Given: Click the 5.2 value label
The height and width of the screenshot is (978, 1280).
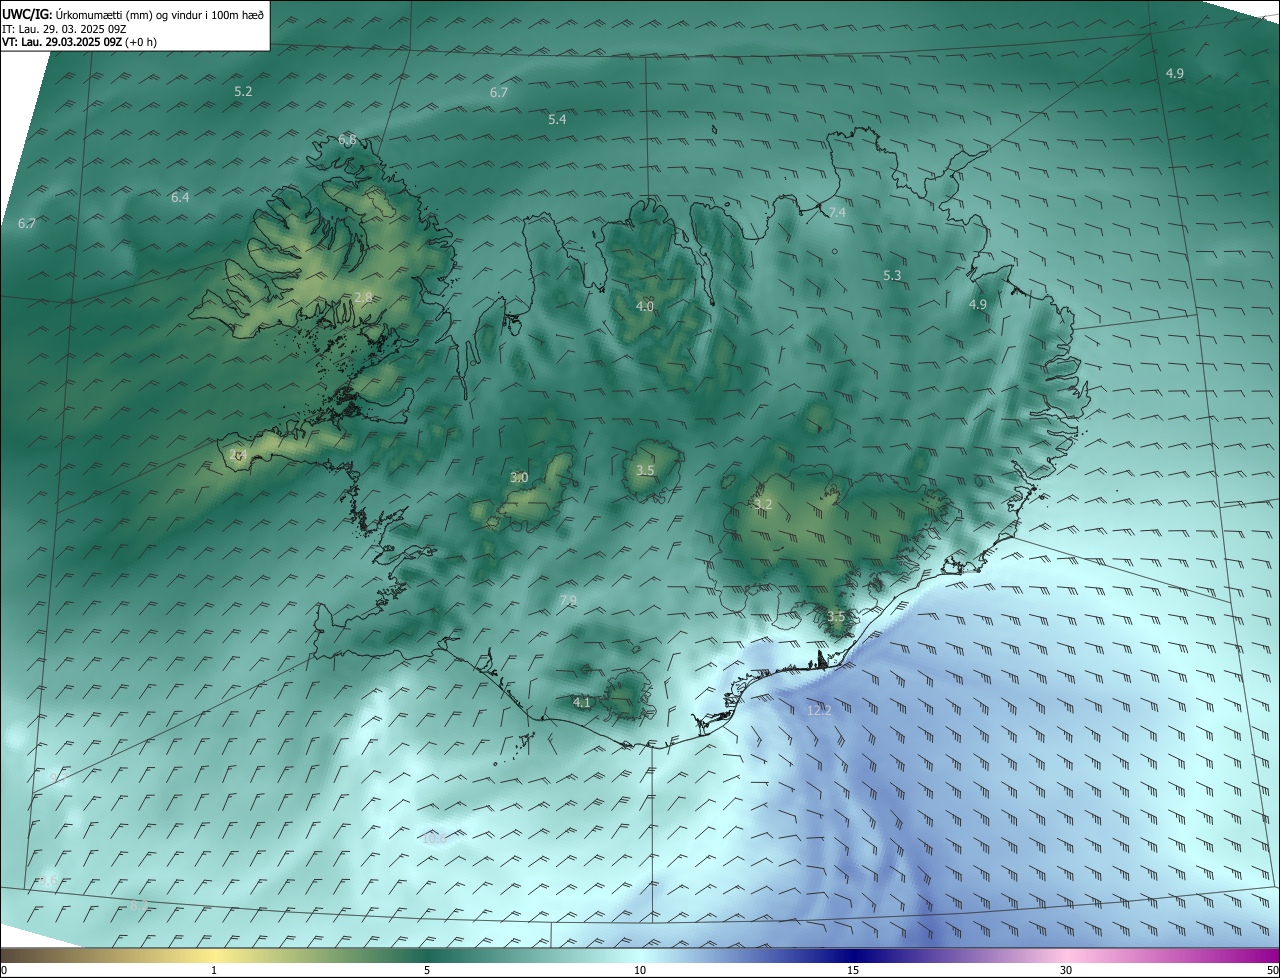Looking at the screenshot, I should pos(243,91).
